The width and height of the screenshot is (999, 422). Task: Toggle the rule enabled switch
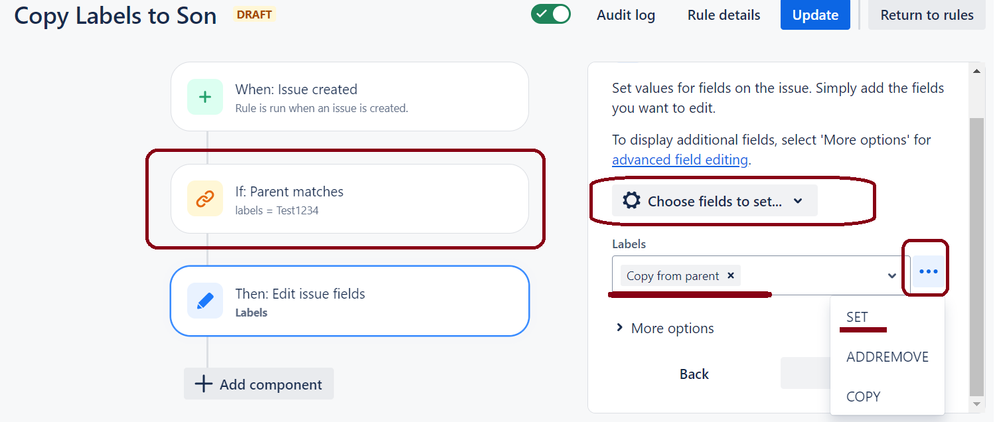pos(551,15)
